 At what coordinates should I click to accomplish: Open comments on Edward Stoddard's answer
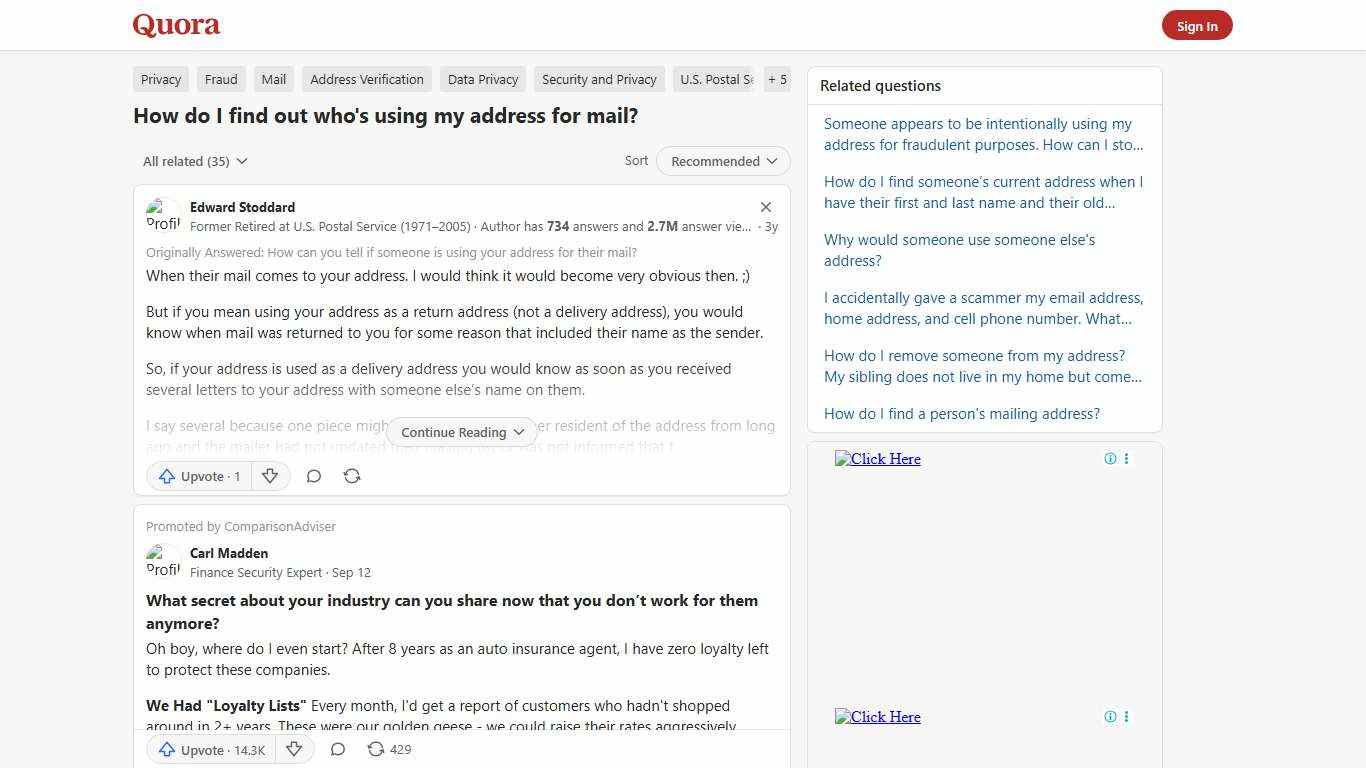tap(313, 476)
